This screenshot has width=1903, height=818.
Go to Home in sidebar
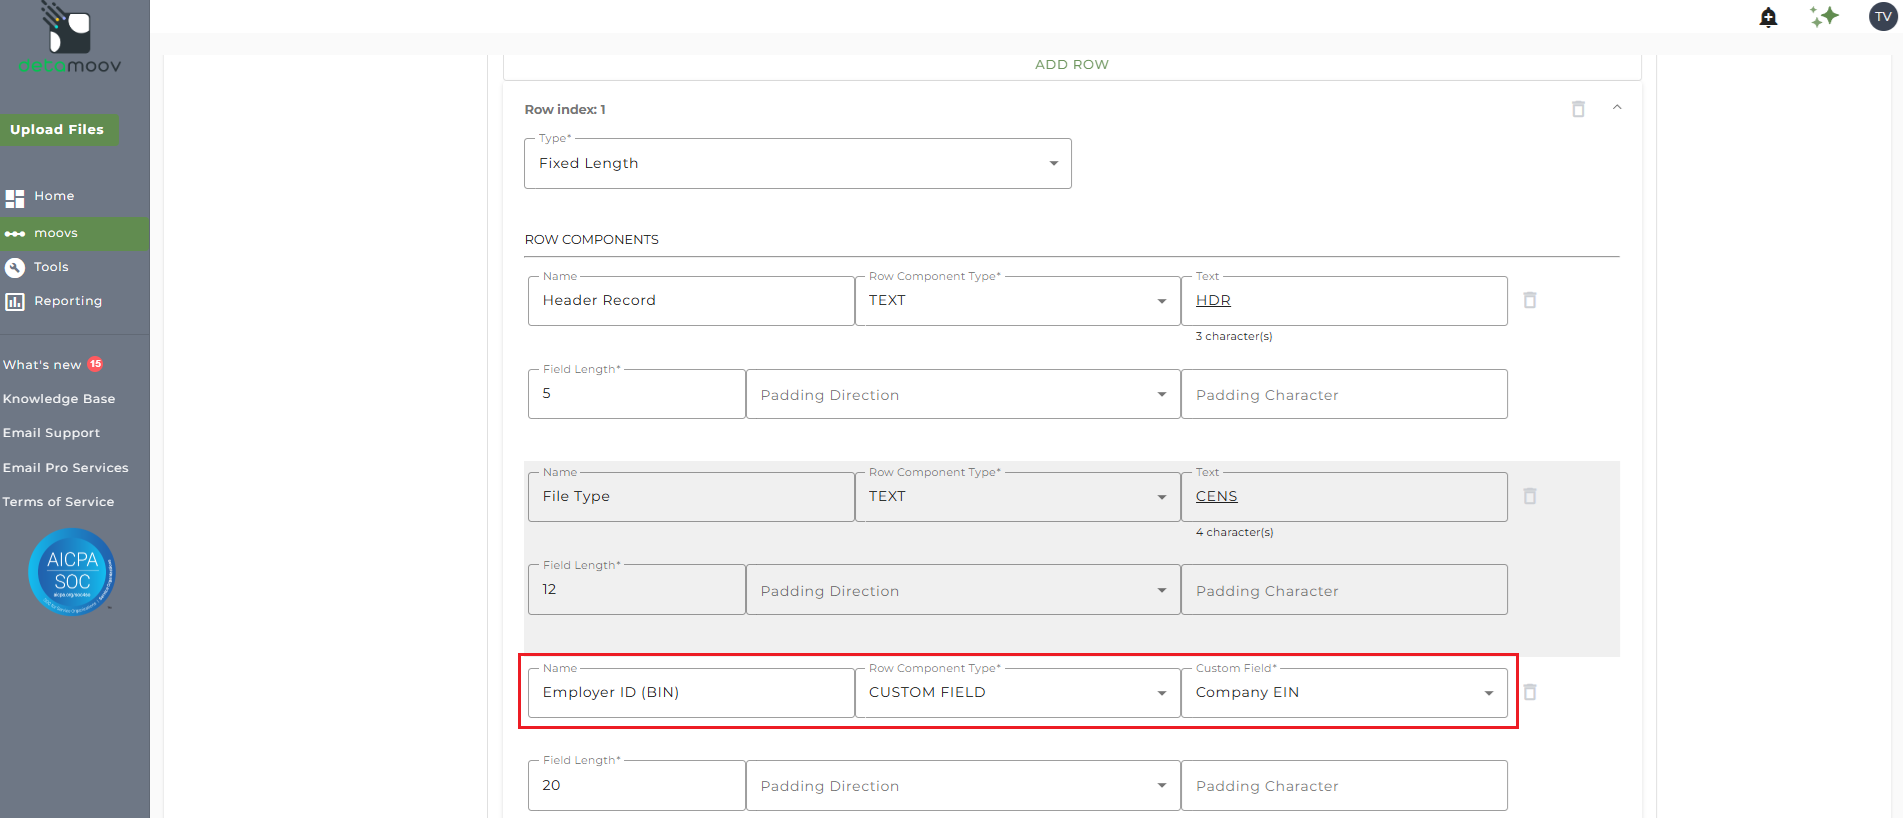tap(54, 196)
